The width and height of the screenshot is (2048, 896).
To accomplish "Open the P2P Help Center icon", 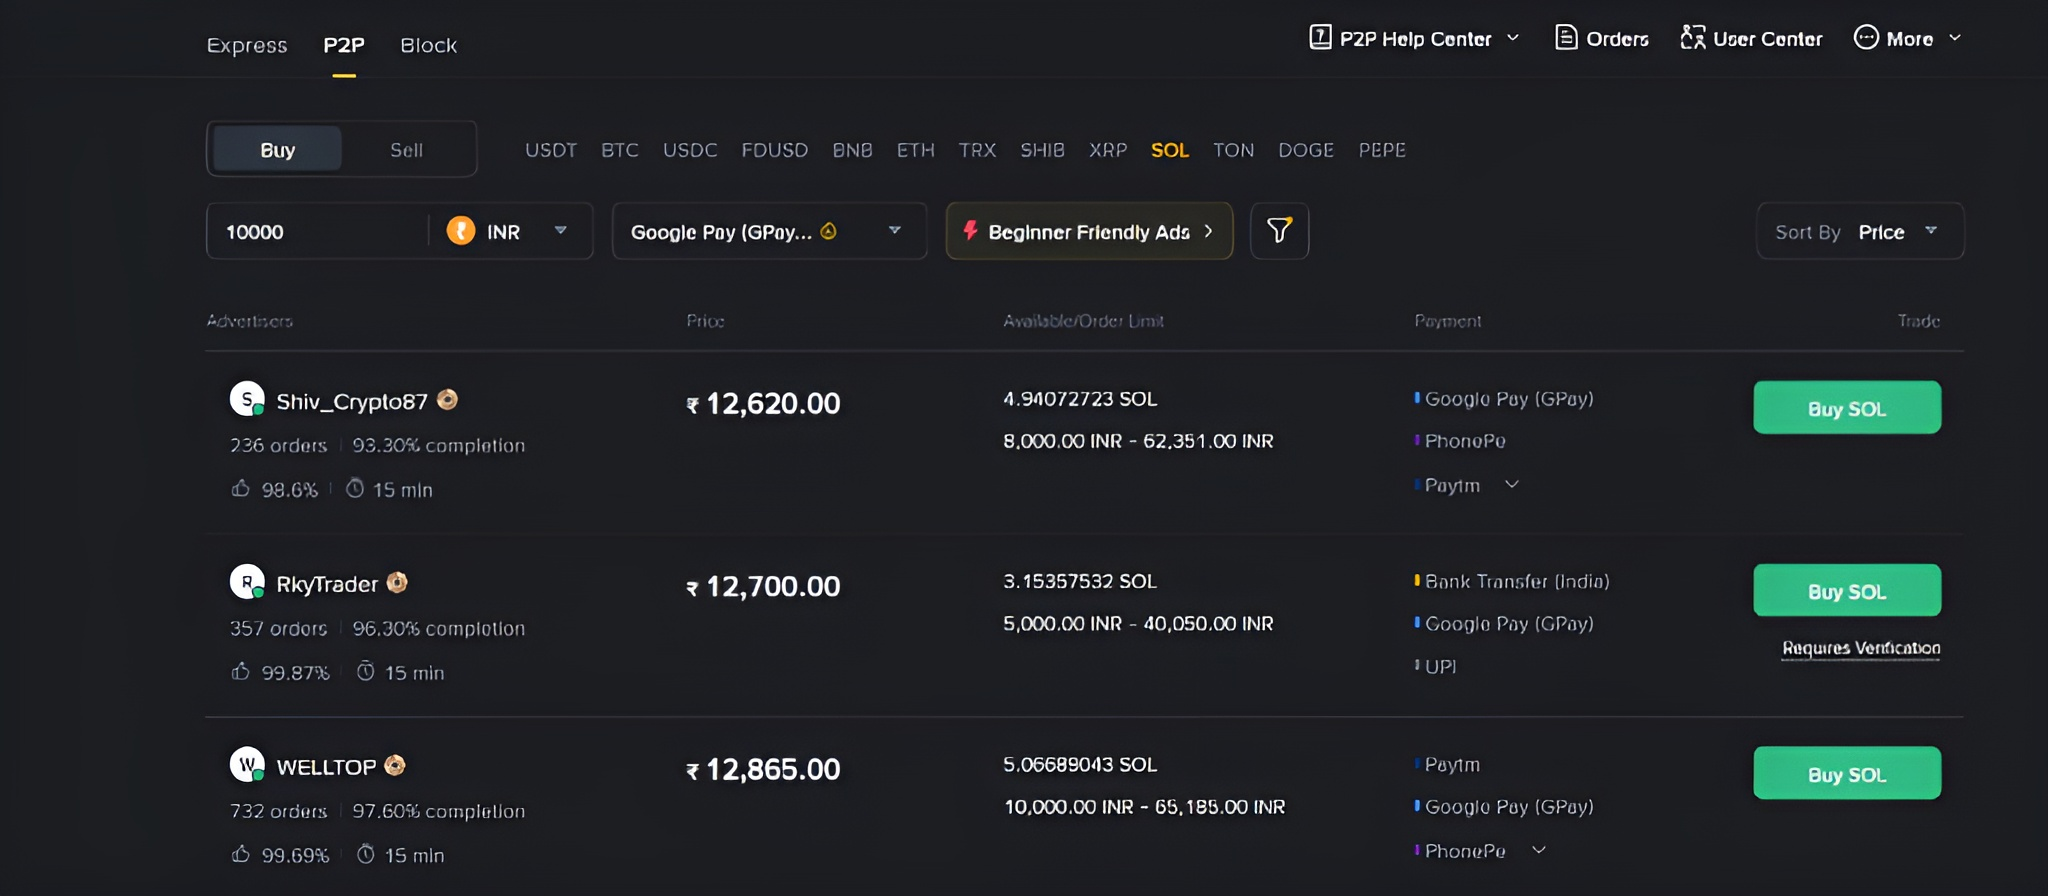I will [1320, 38].
